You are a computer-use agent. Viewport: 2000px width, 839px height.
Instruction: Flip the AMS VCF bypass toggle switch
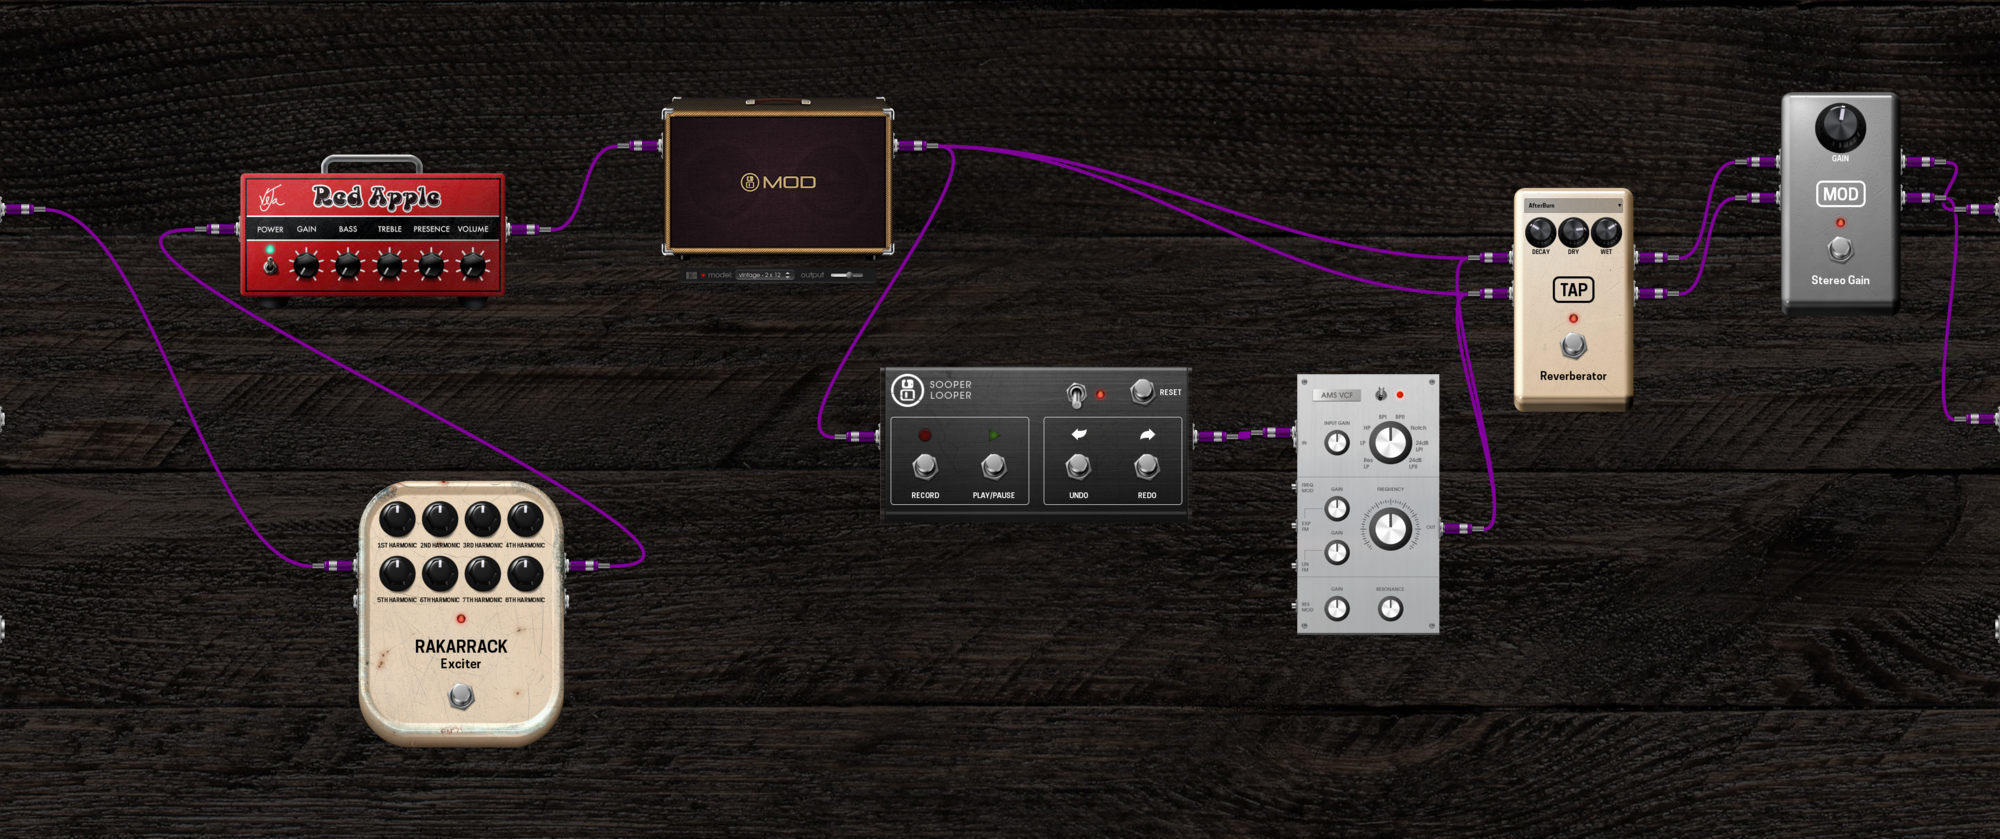pos(1381,394)
